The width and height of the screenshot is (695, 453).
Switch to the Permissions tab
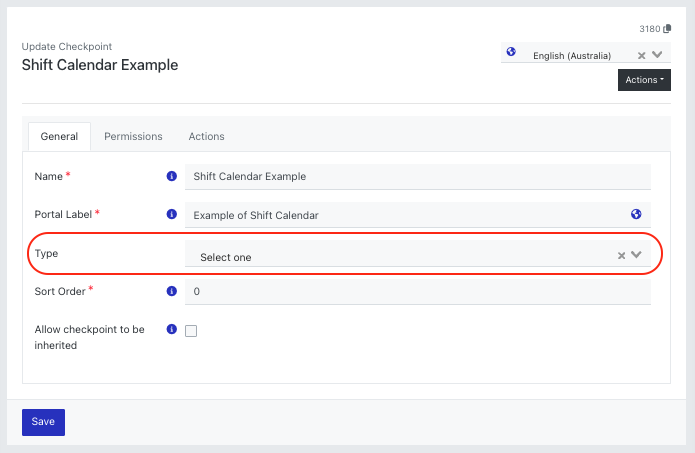133,137
